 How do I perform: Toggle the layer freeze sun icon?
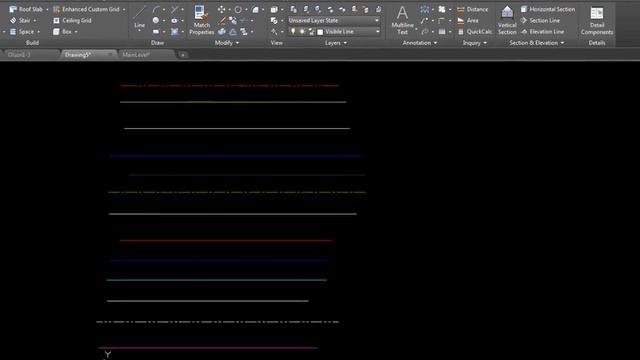coord(302,31)
